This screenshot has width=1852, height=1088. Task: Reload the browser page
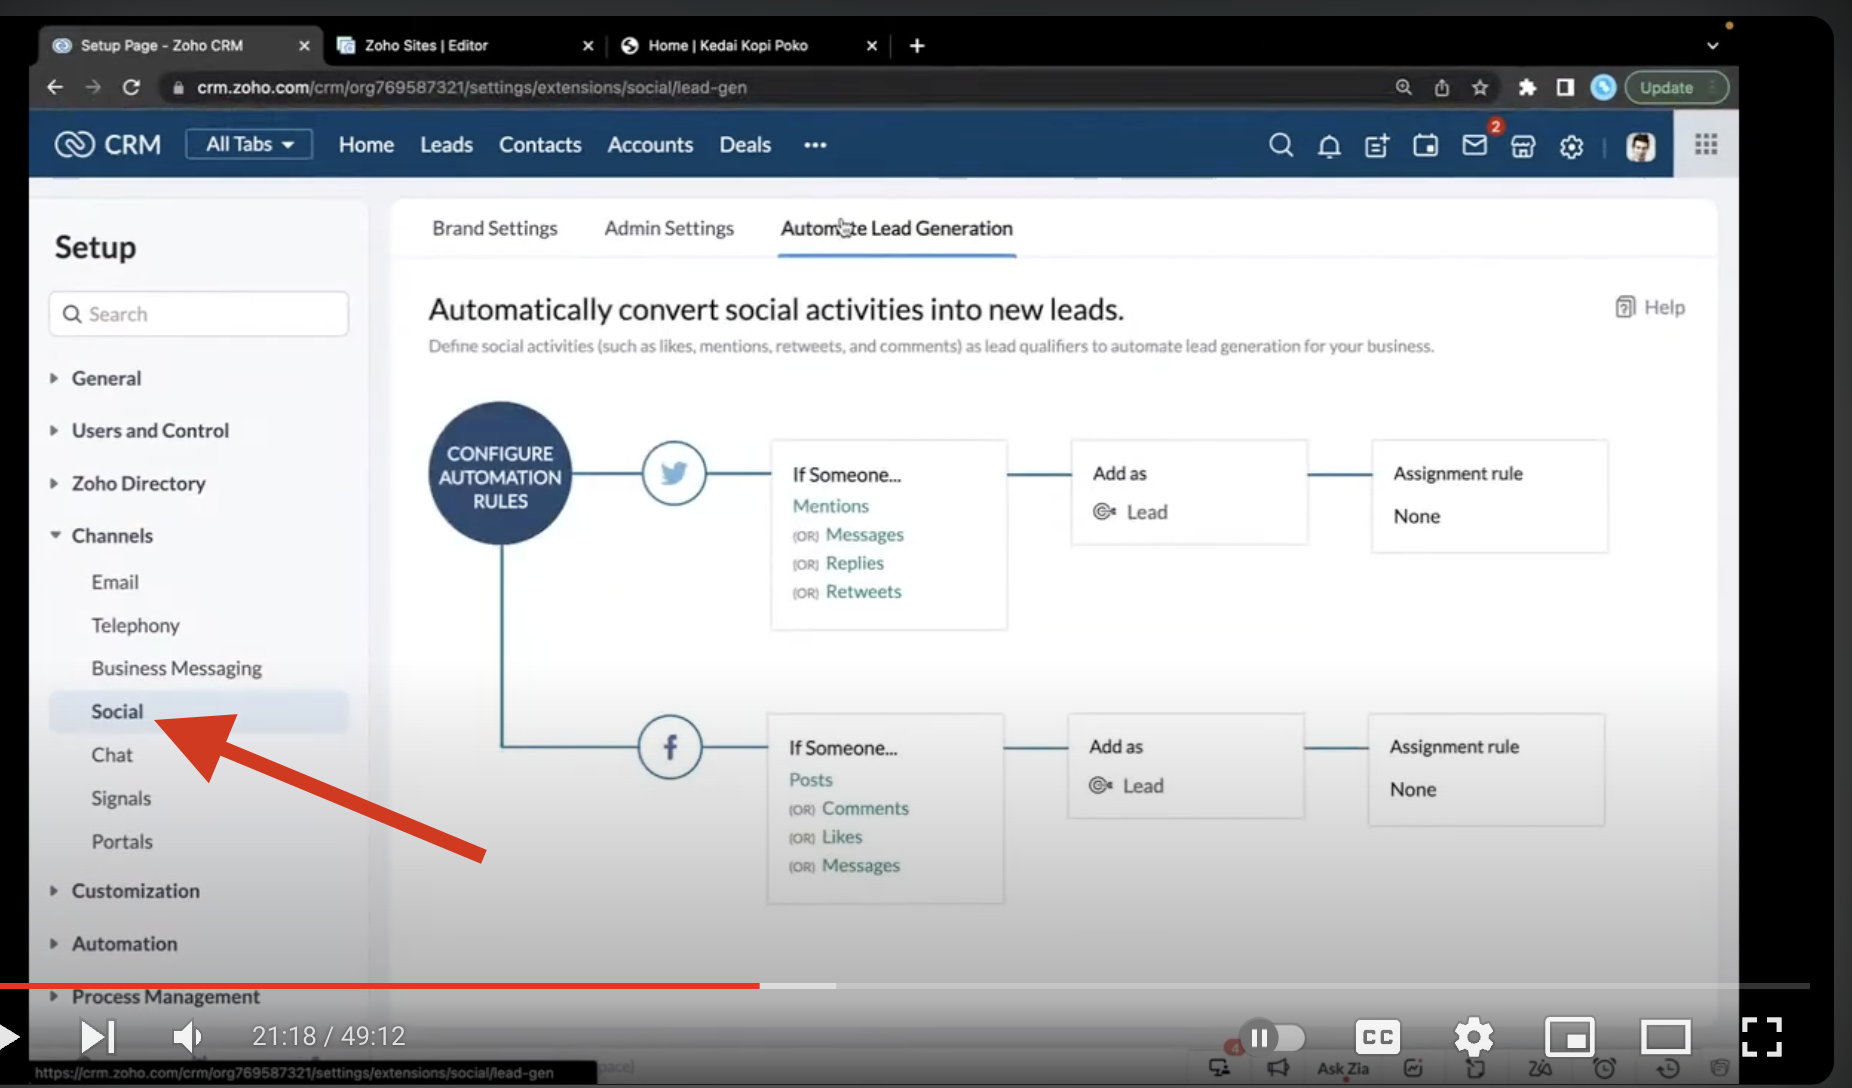pos(131,87)
